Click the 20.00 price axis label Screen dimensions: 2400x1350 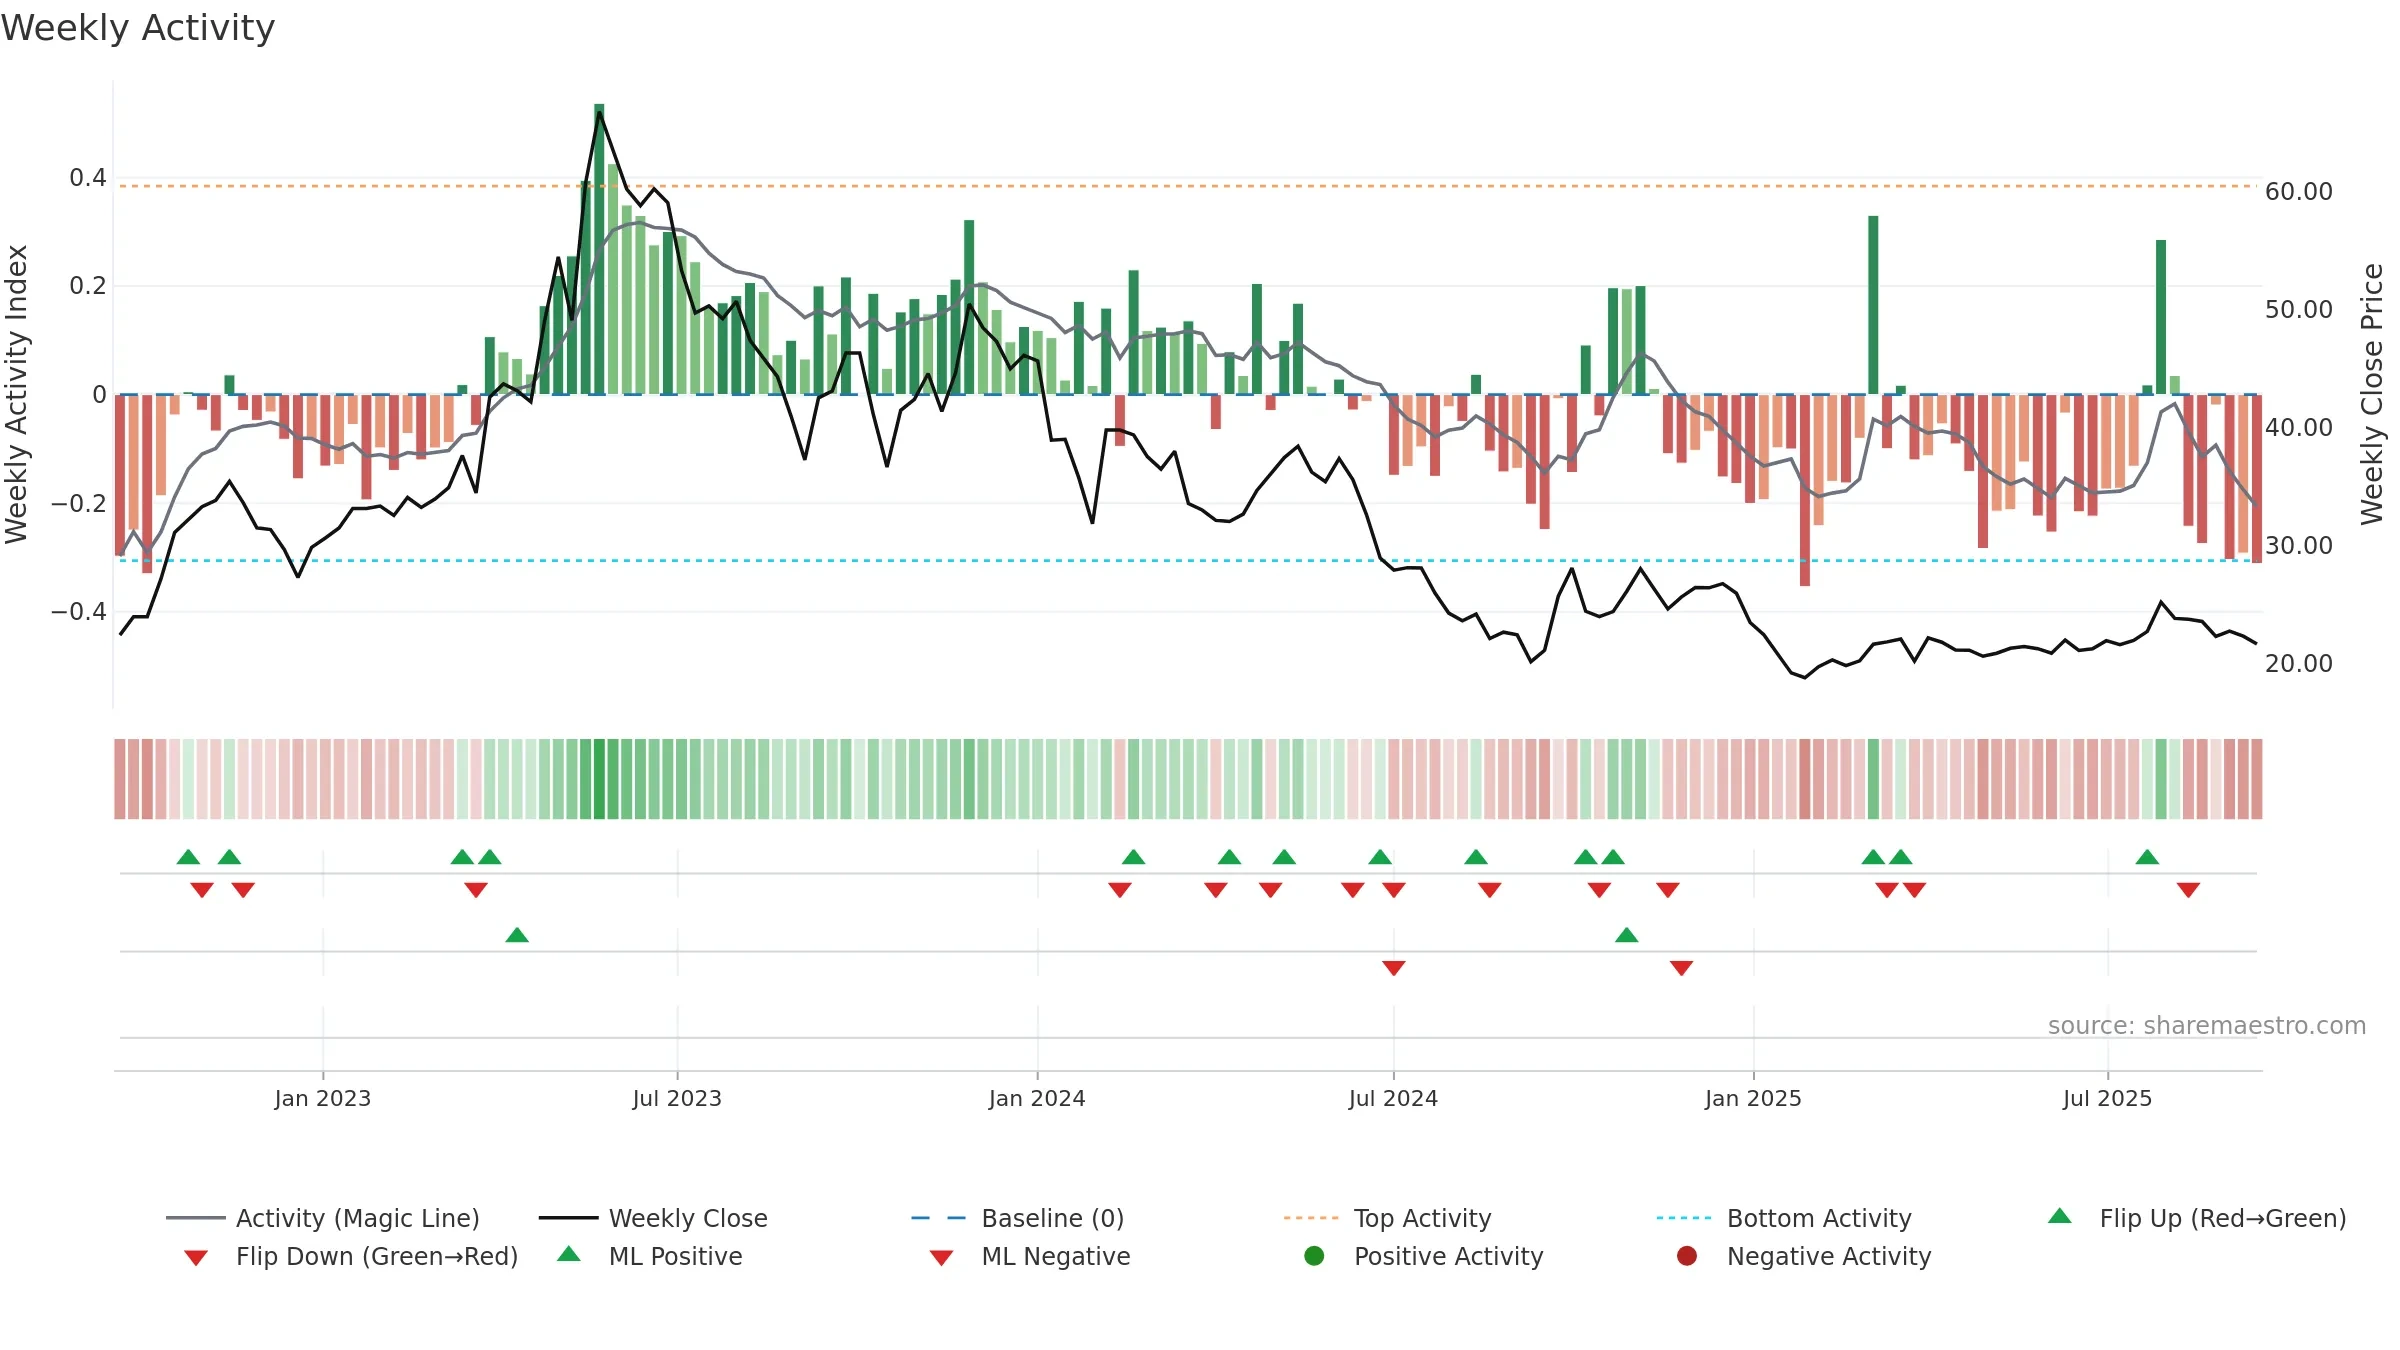[2298, 663]
